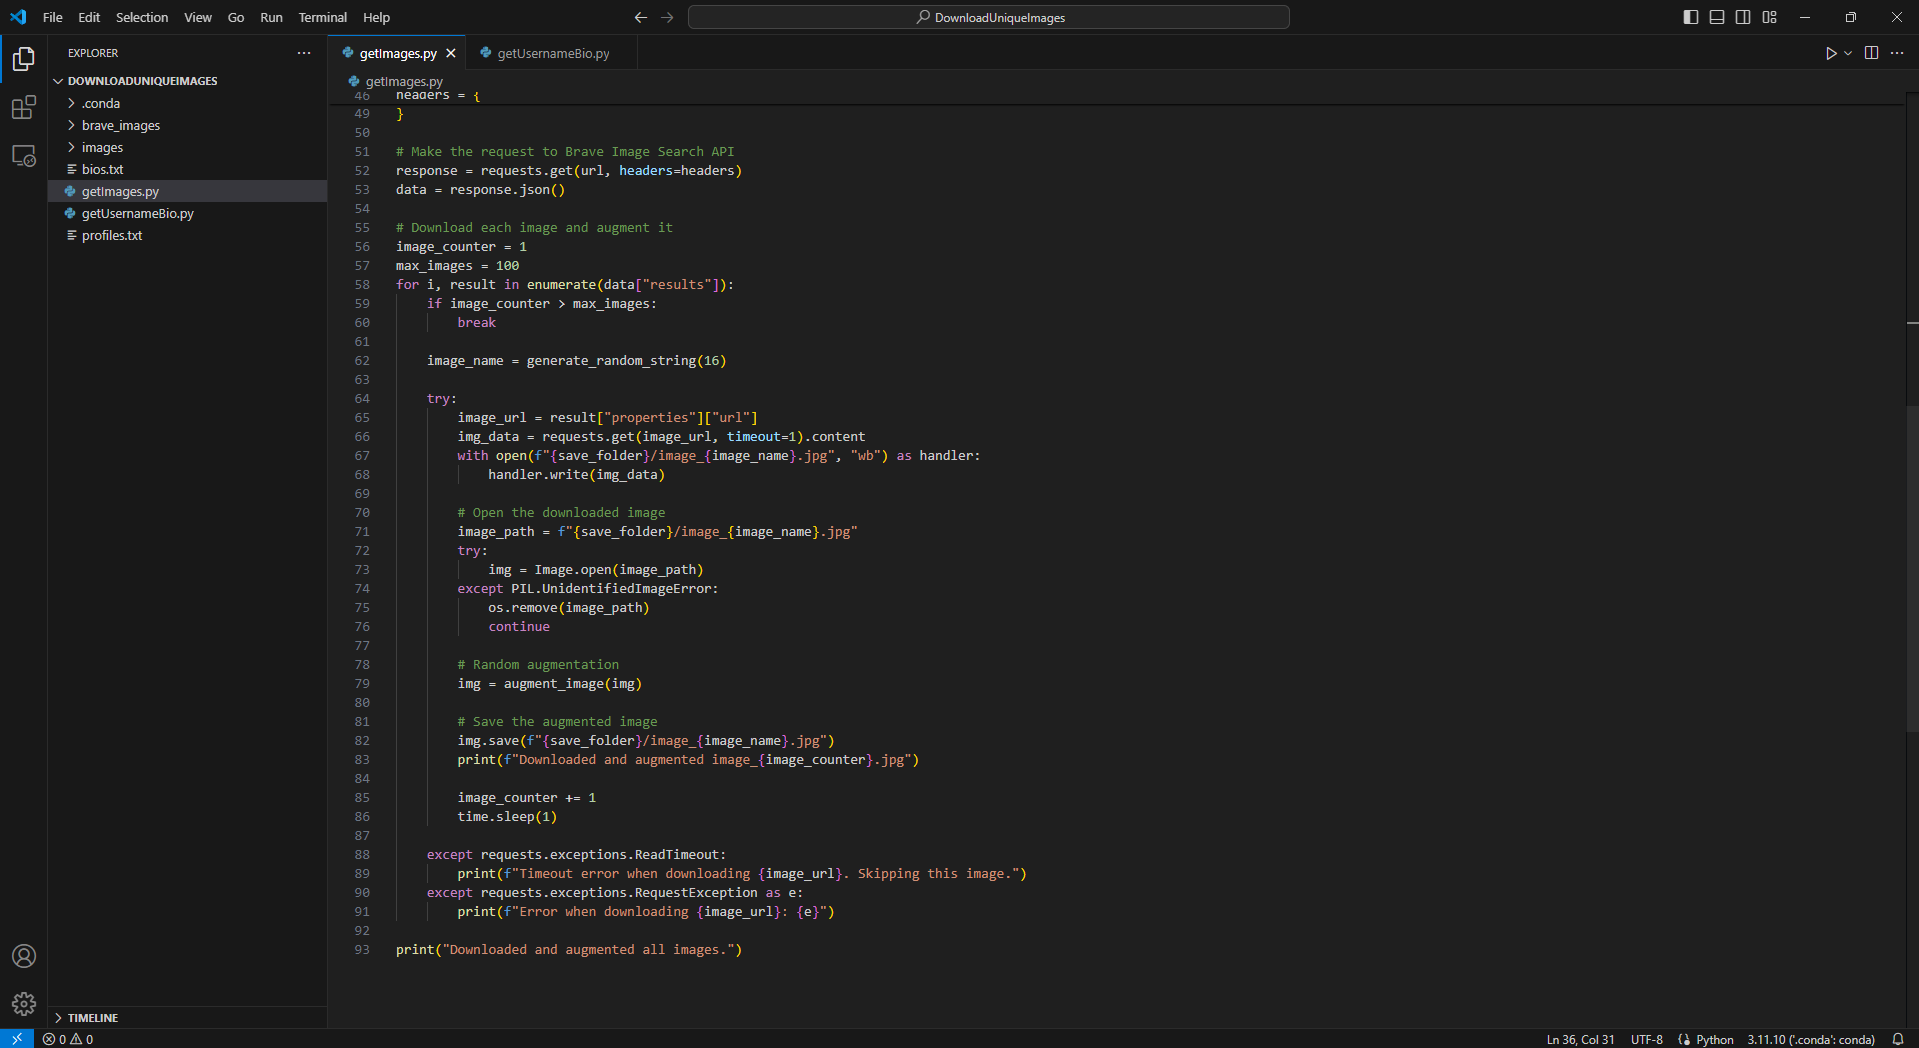Change the Python language mode
Image resolution: width=1919 pixels, height=1048 pixels.
click(1714, 1039)
